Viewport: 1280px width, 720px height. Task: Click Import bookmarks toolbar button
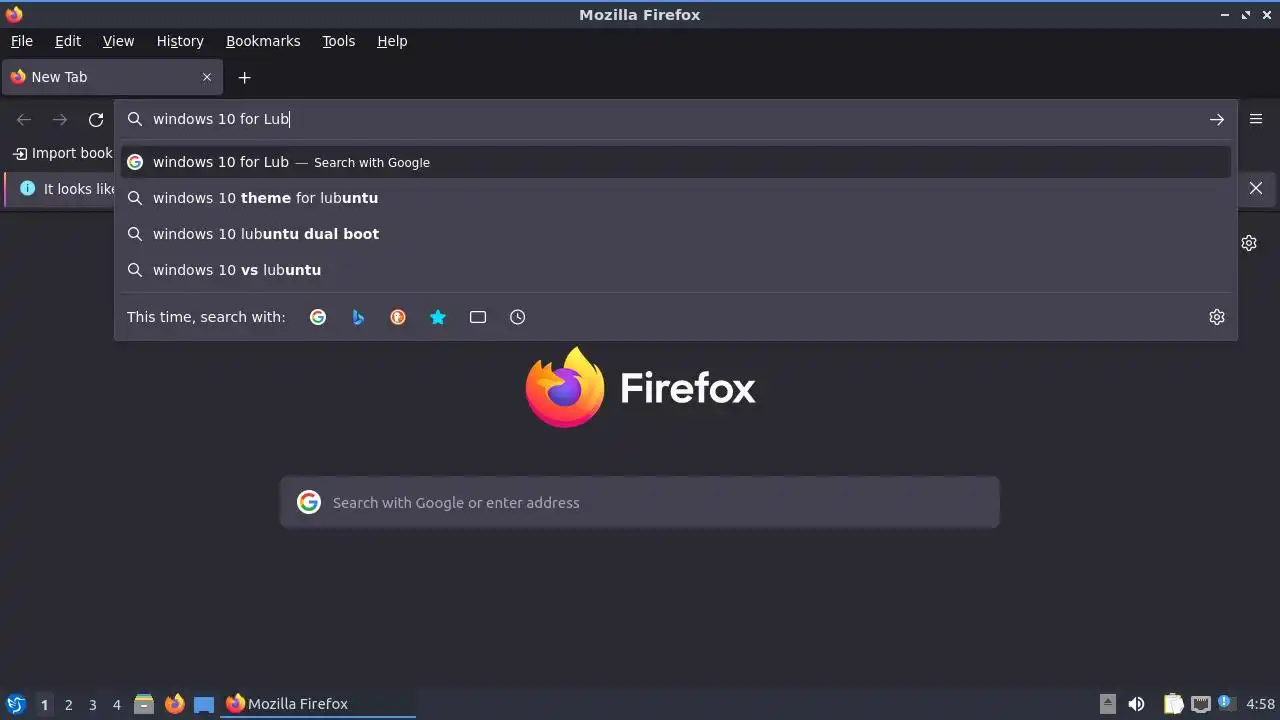[63, 153]
